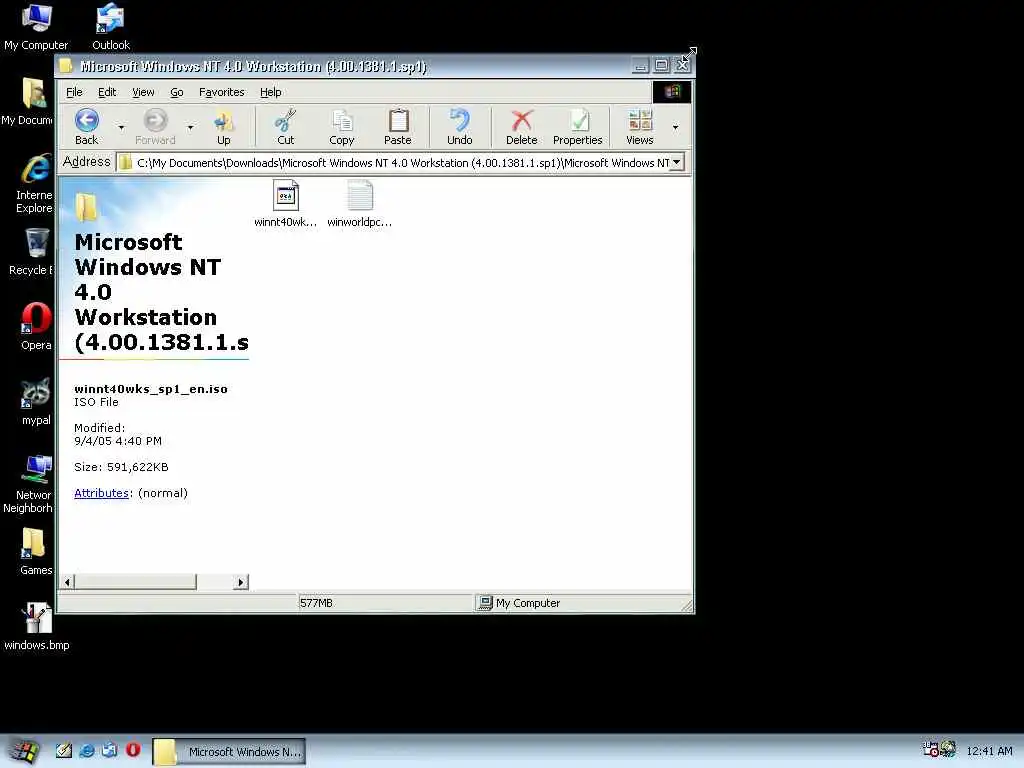
Task: Open the Address bar dropdown list
Action: (x=677, y=162)
